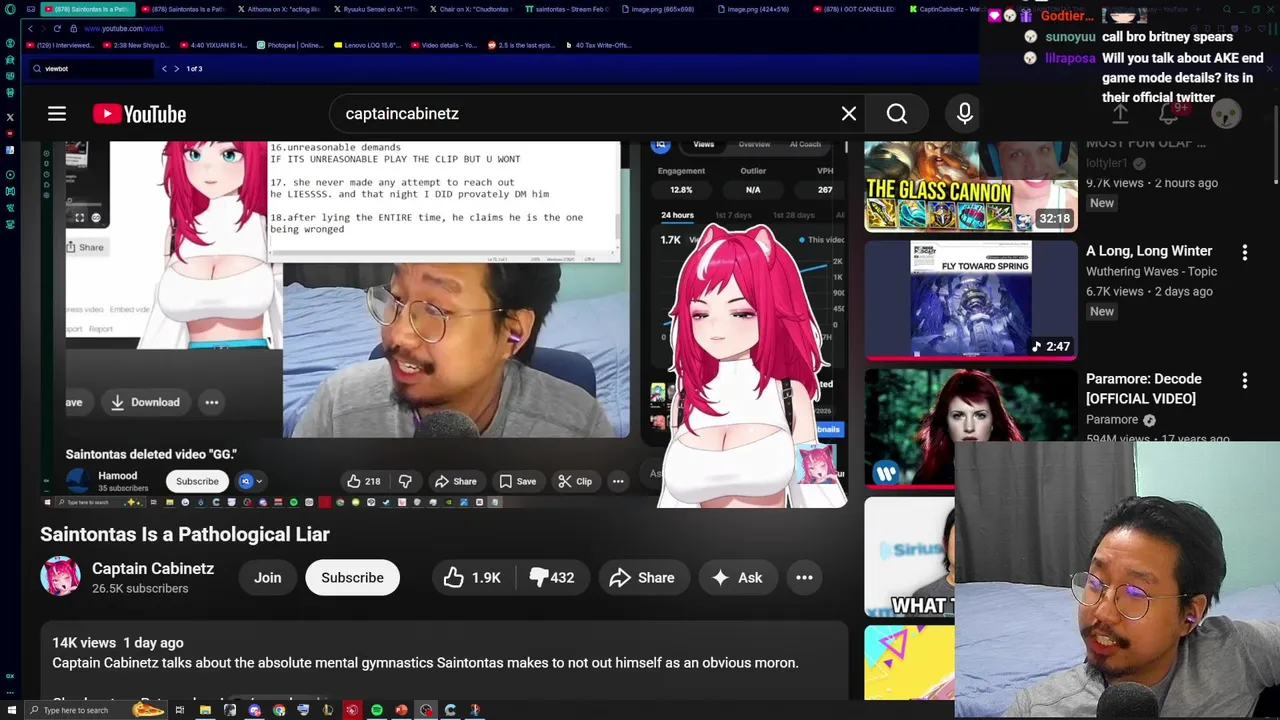Open notification bell dropdown beside Hamood Subscribe

tap(250, 481)
